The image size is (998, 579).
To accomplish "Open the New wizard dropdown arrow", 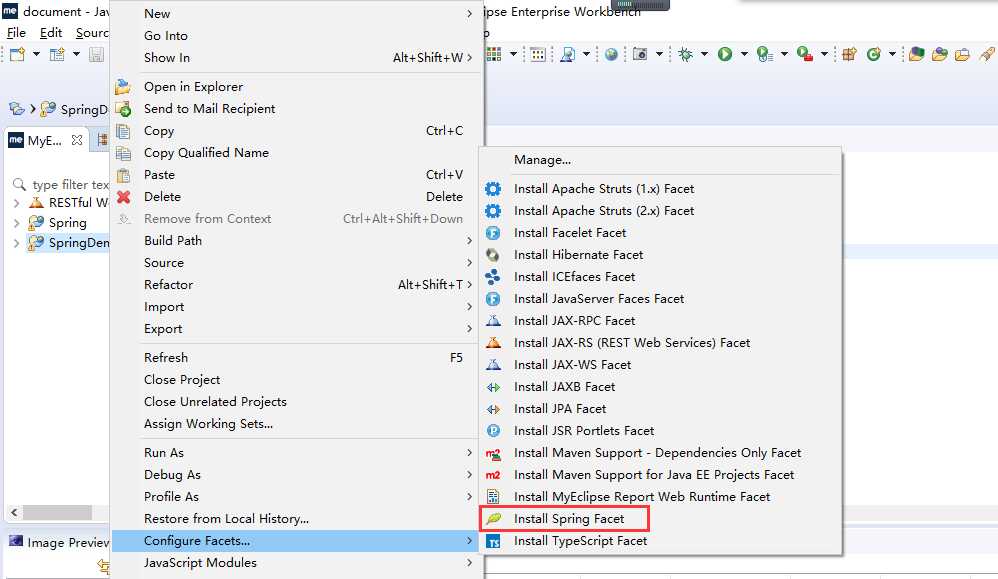I will 36,55.
